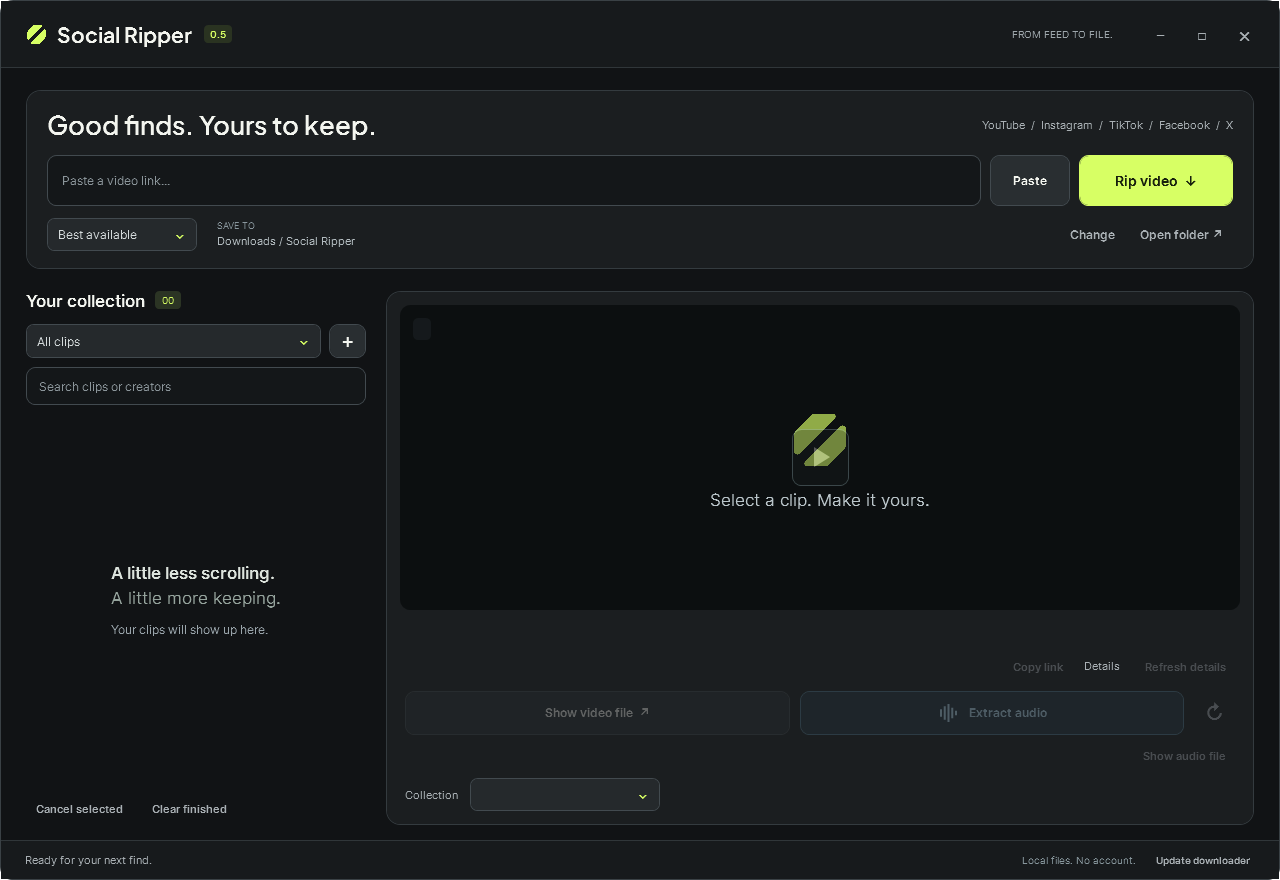Add a new collection with plus button
Image resolution: width=1280 pixels, height=880 pixels.
[347, 341]
